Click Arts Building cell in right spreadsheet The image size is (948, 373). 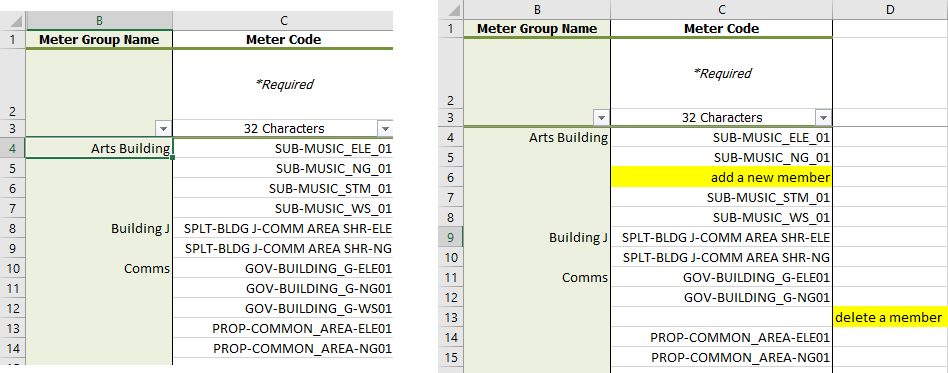click(537, 137)
